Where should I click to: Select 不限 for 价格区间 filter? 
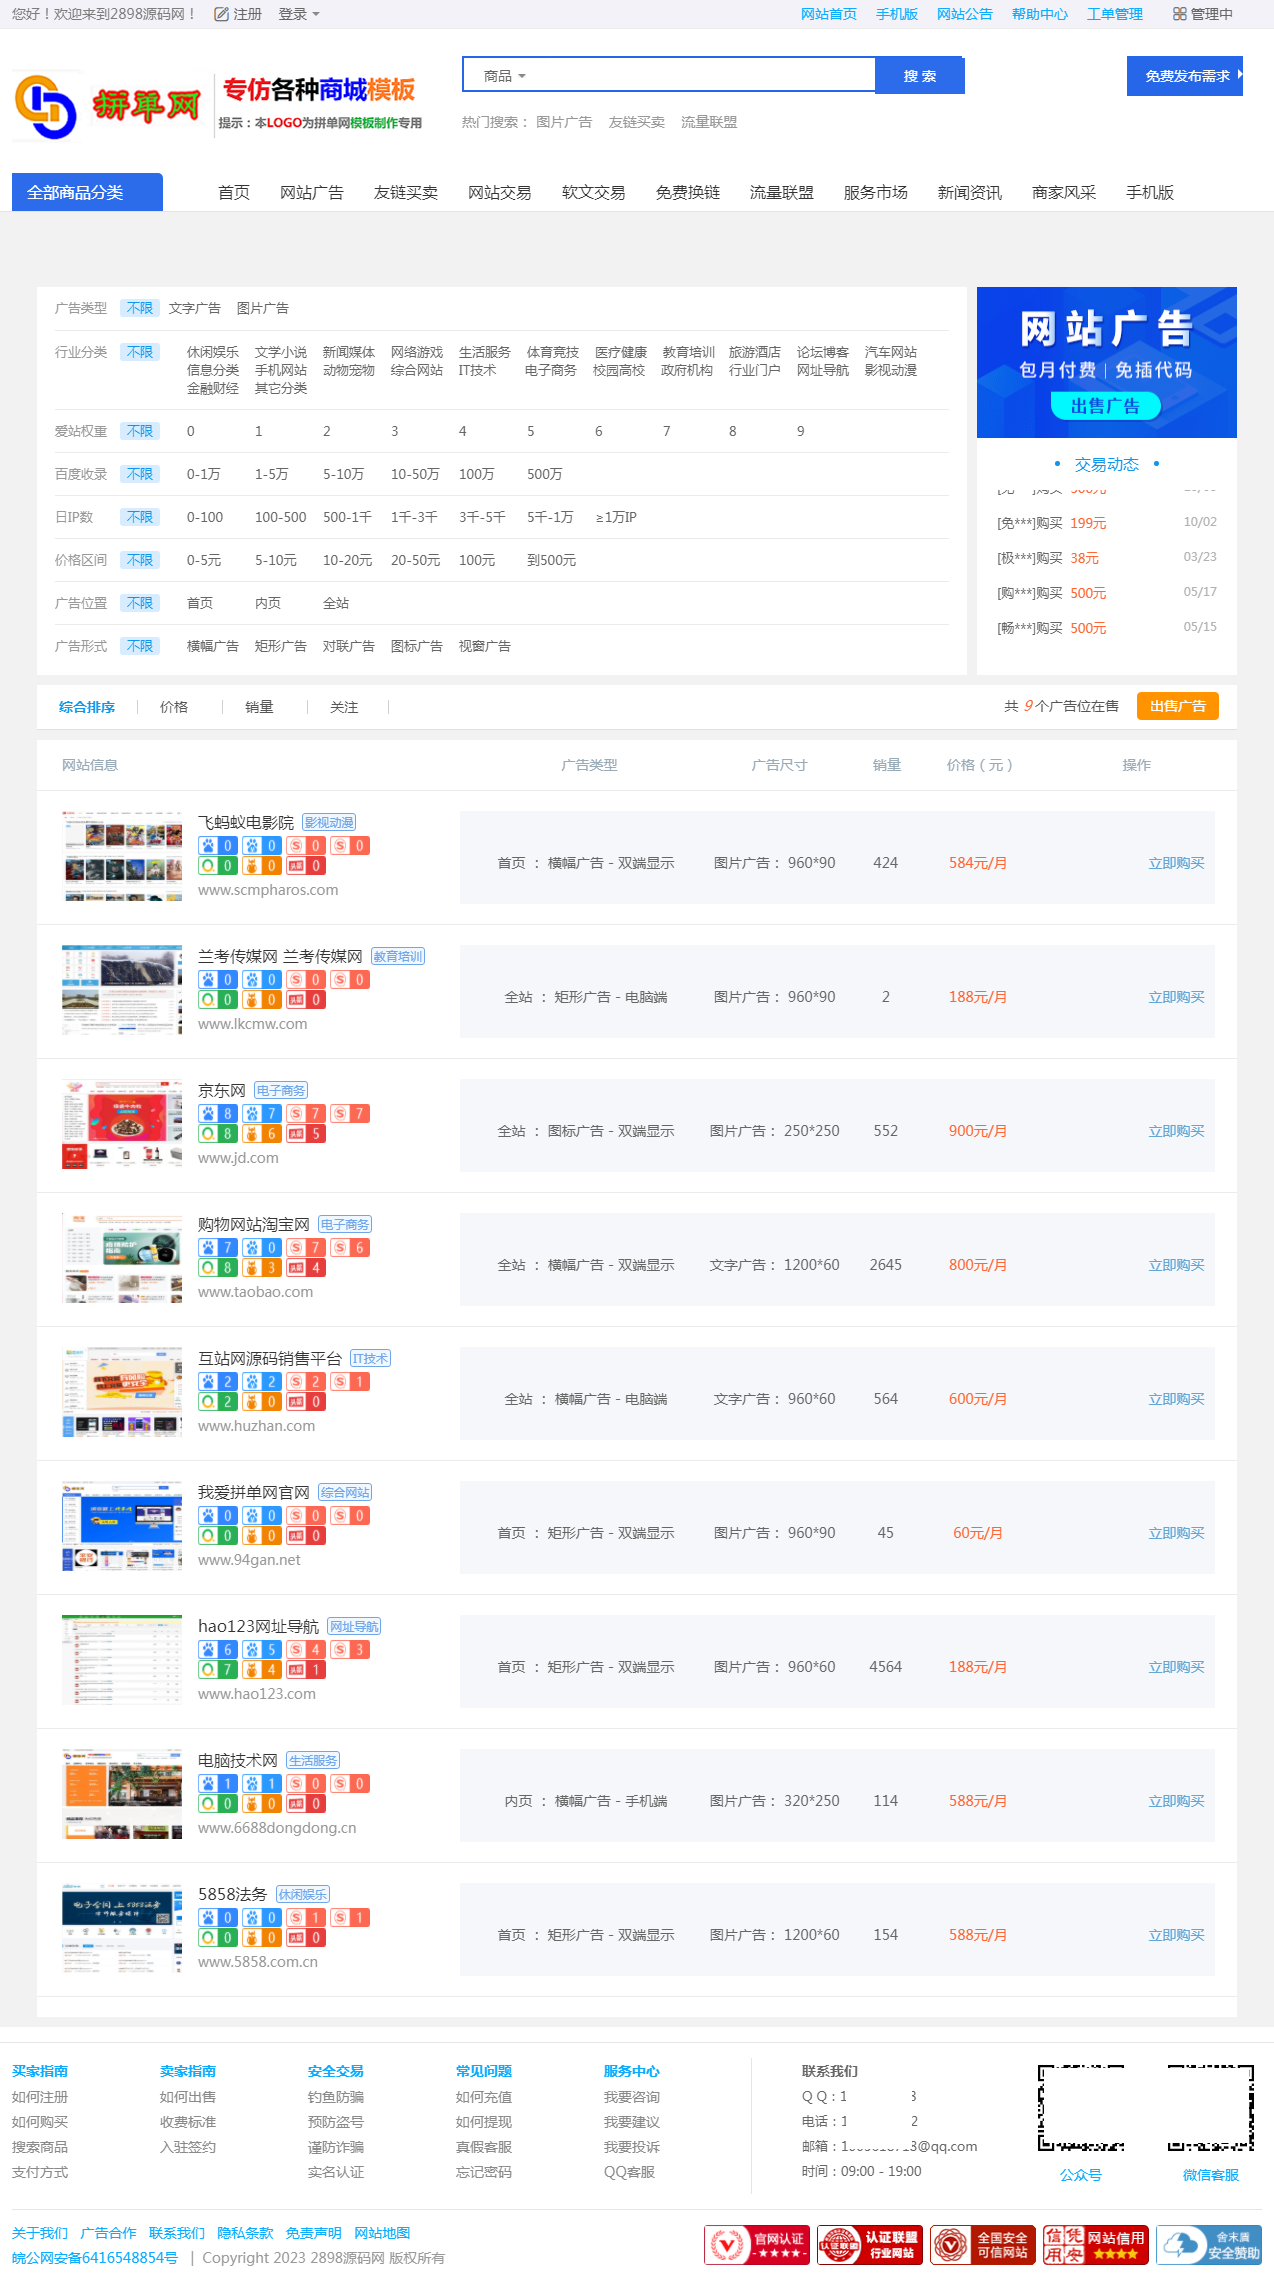140,560
